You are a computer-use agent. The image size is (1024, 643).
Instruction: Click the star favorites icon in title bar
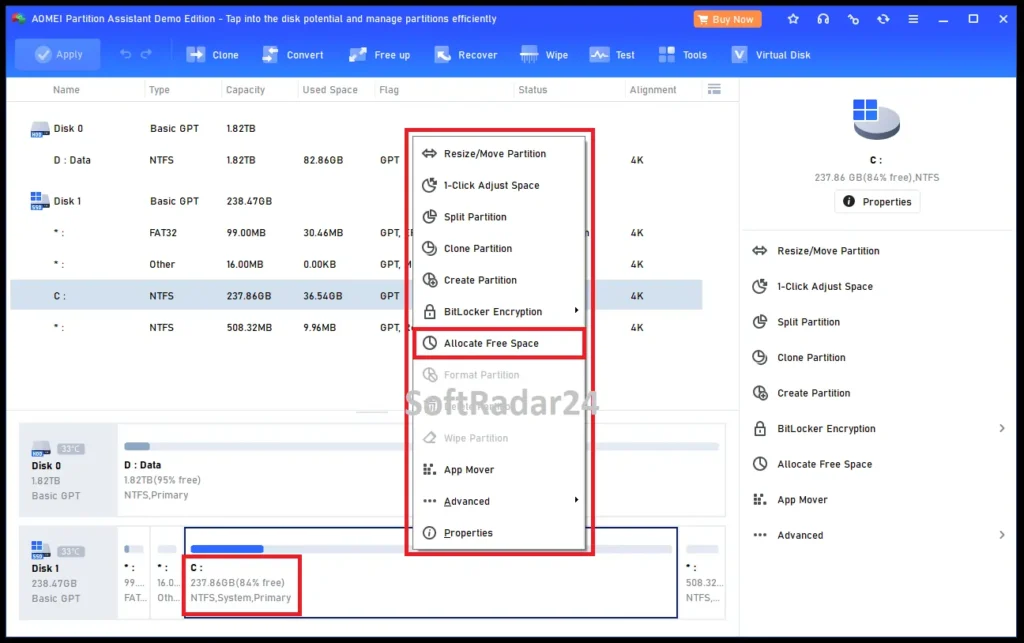[793, 19]
